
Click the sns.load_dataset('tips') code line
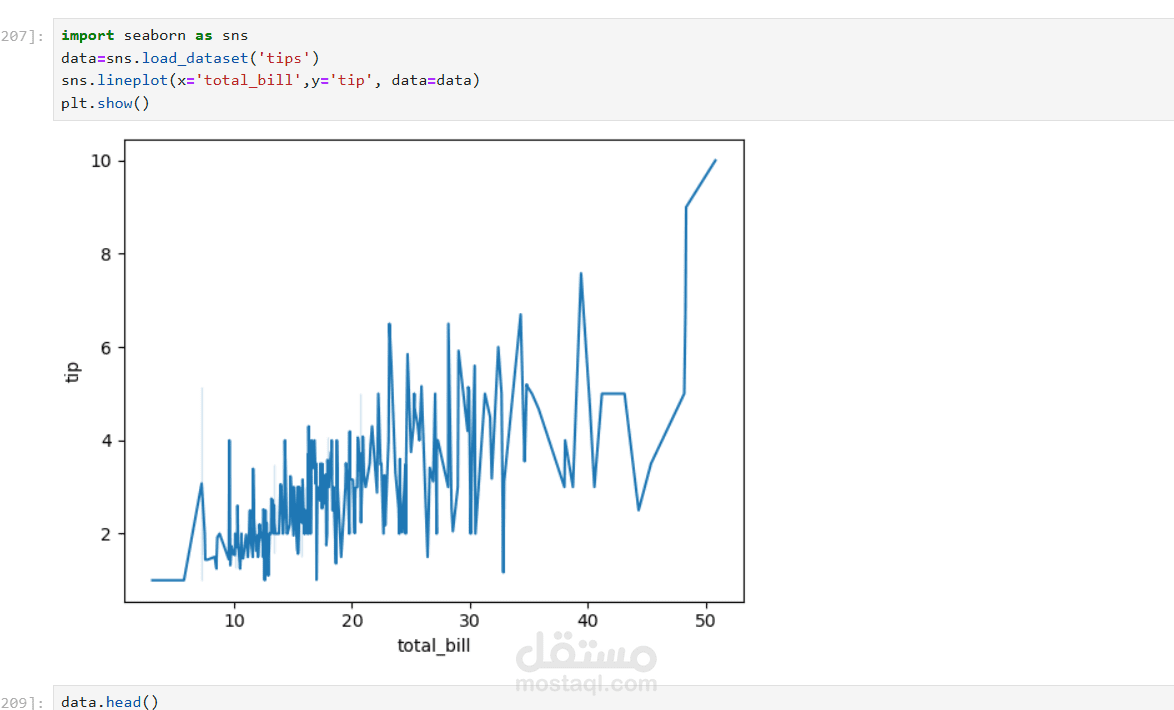pos(190,58)
